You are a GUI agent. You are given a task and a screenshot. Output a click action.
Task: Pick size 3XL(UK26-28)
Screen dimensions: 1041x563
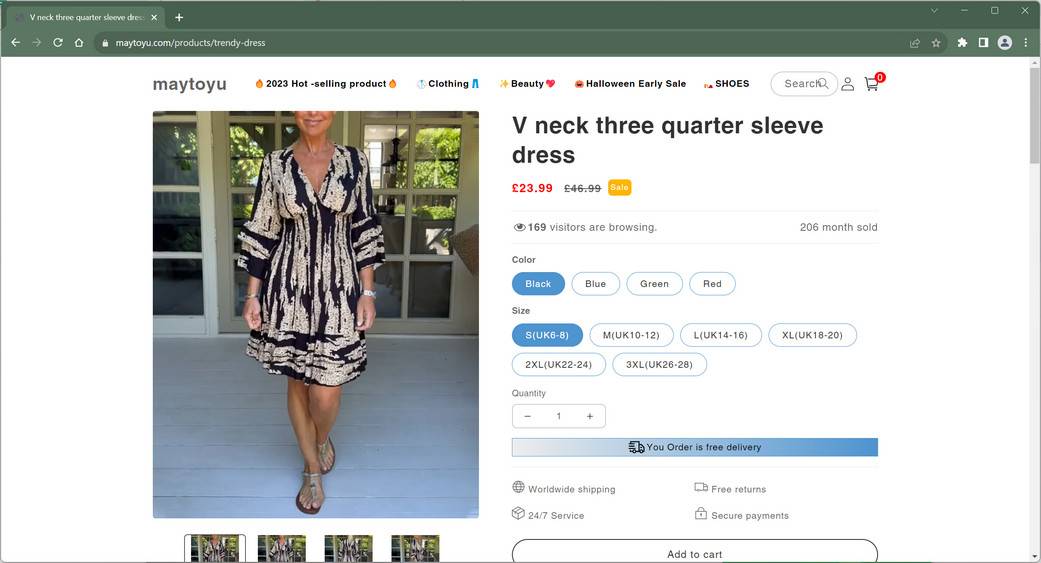point(659,365)
